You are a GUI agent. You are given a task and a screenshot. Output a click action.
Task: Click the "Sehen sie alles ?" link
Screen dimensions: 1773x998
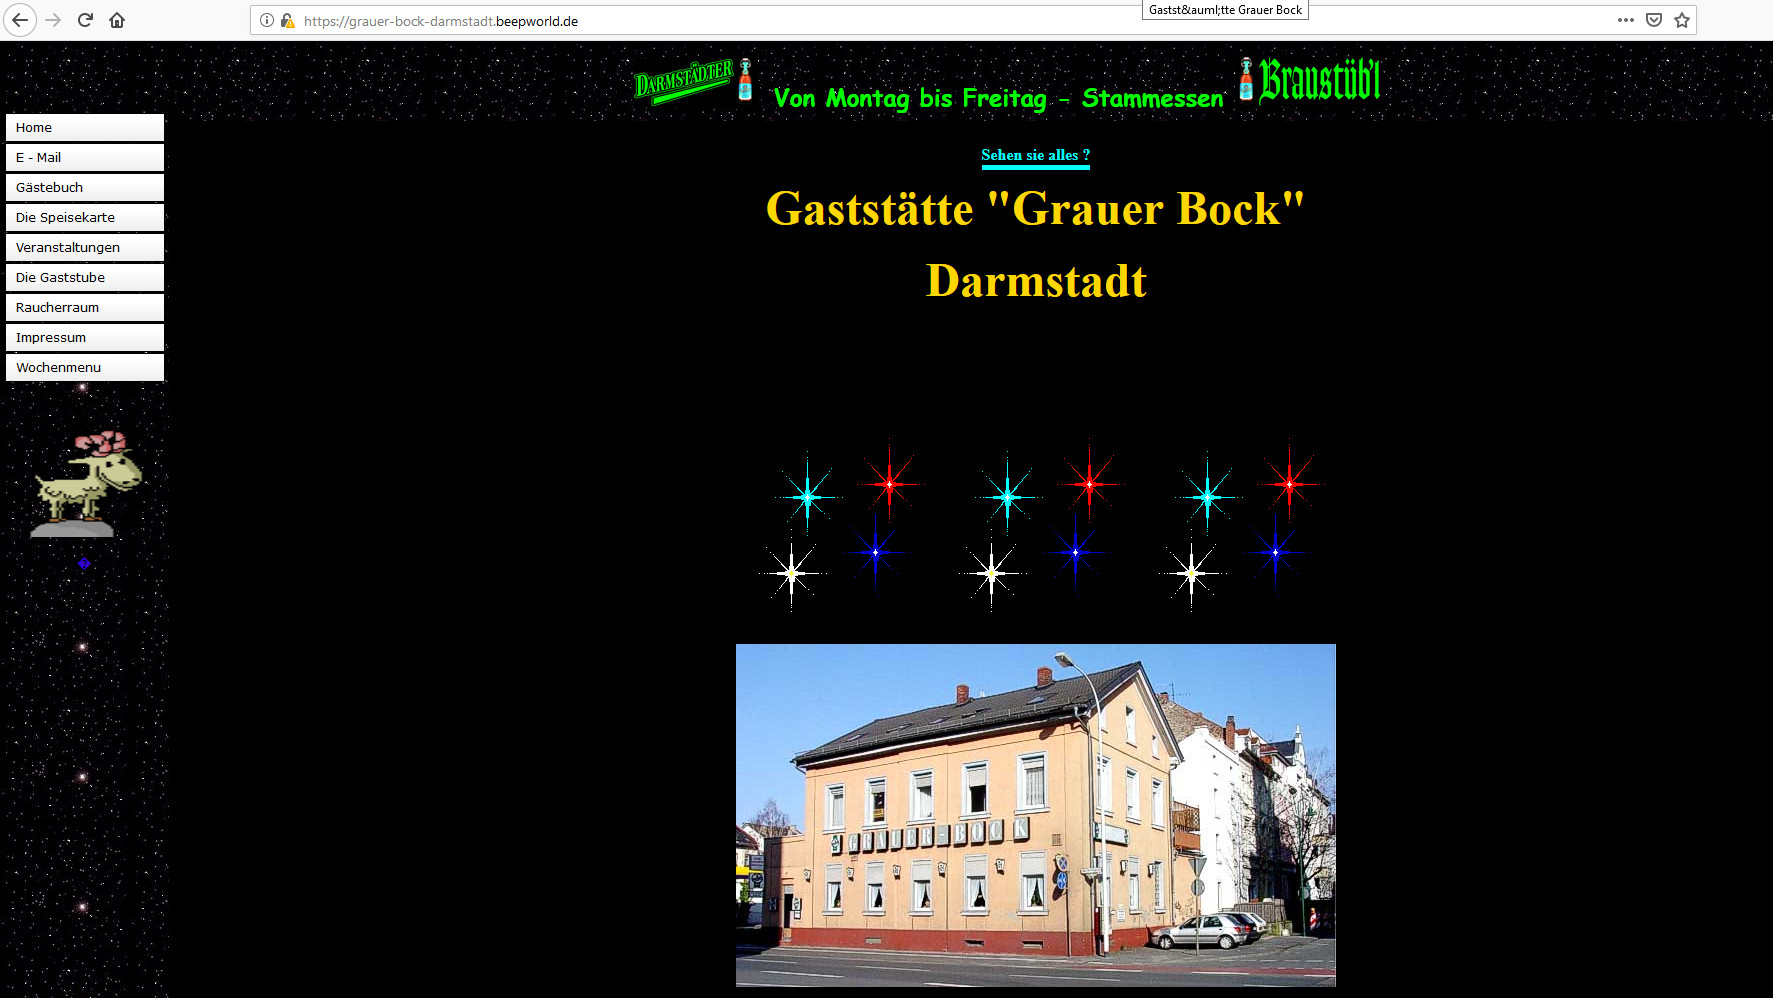click(x=1035, y=155)
